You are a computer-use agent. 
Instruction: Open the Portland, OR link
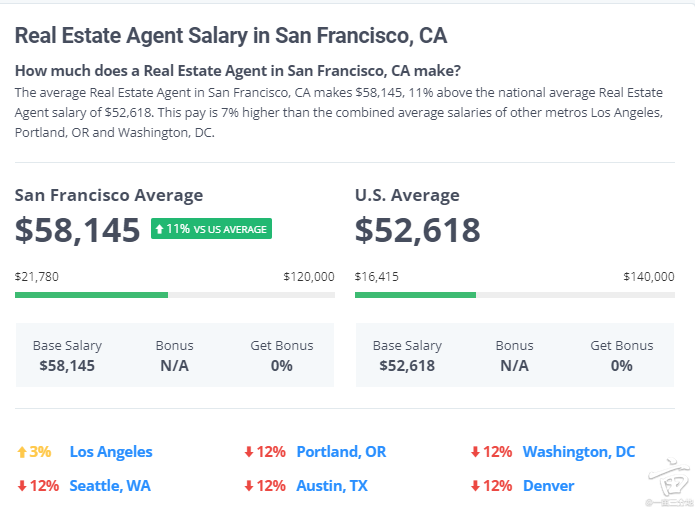(x=341, y=452)
